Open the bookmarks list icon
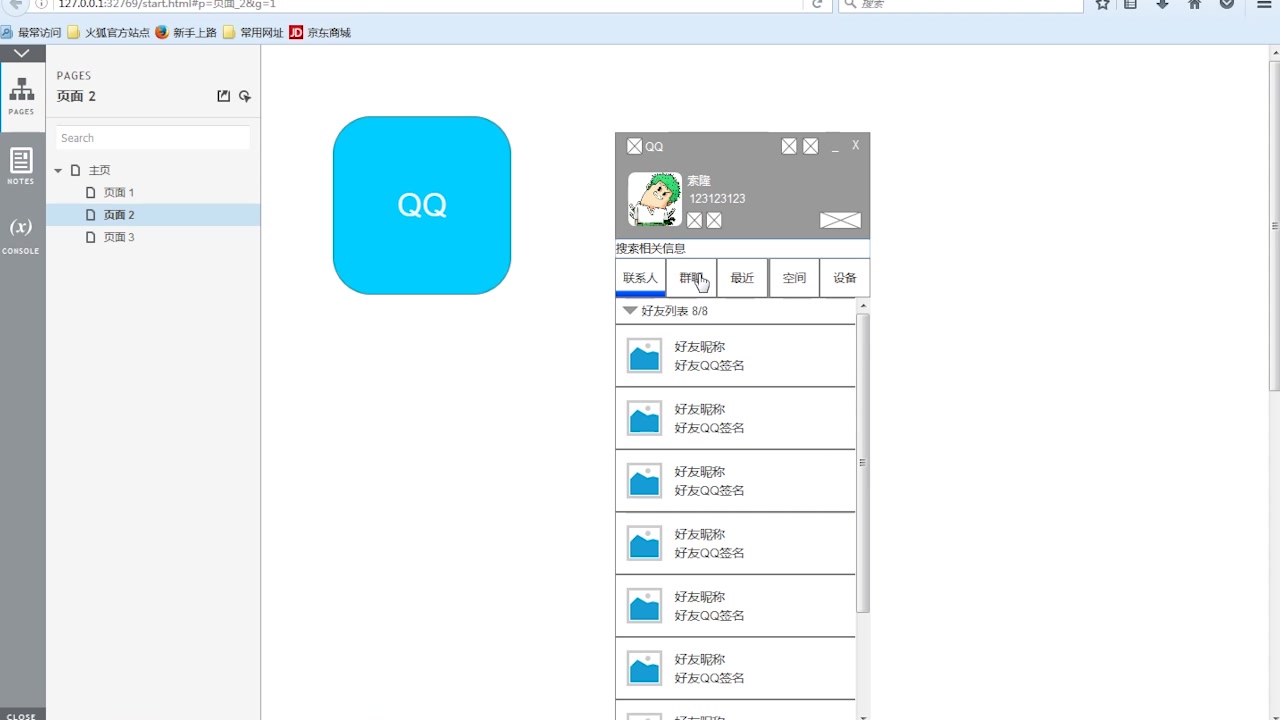Viewport: 1280px width, 720px height. point(1131,4)
